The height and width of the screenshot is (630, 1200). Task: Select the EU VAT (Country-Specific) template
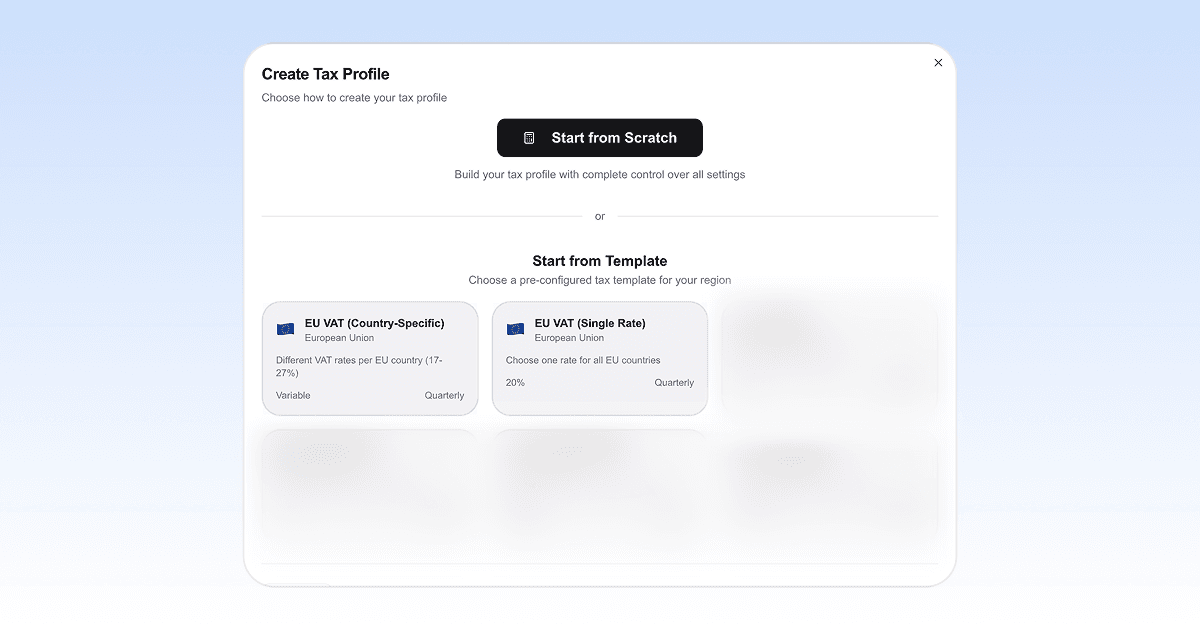coord(370,358)
